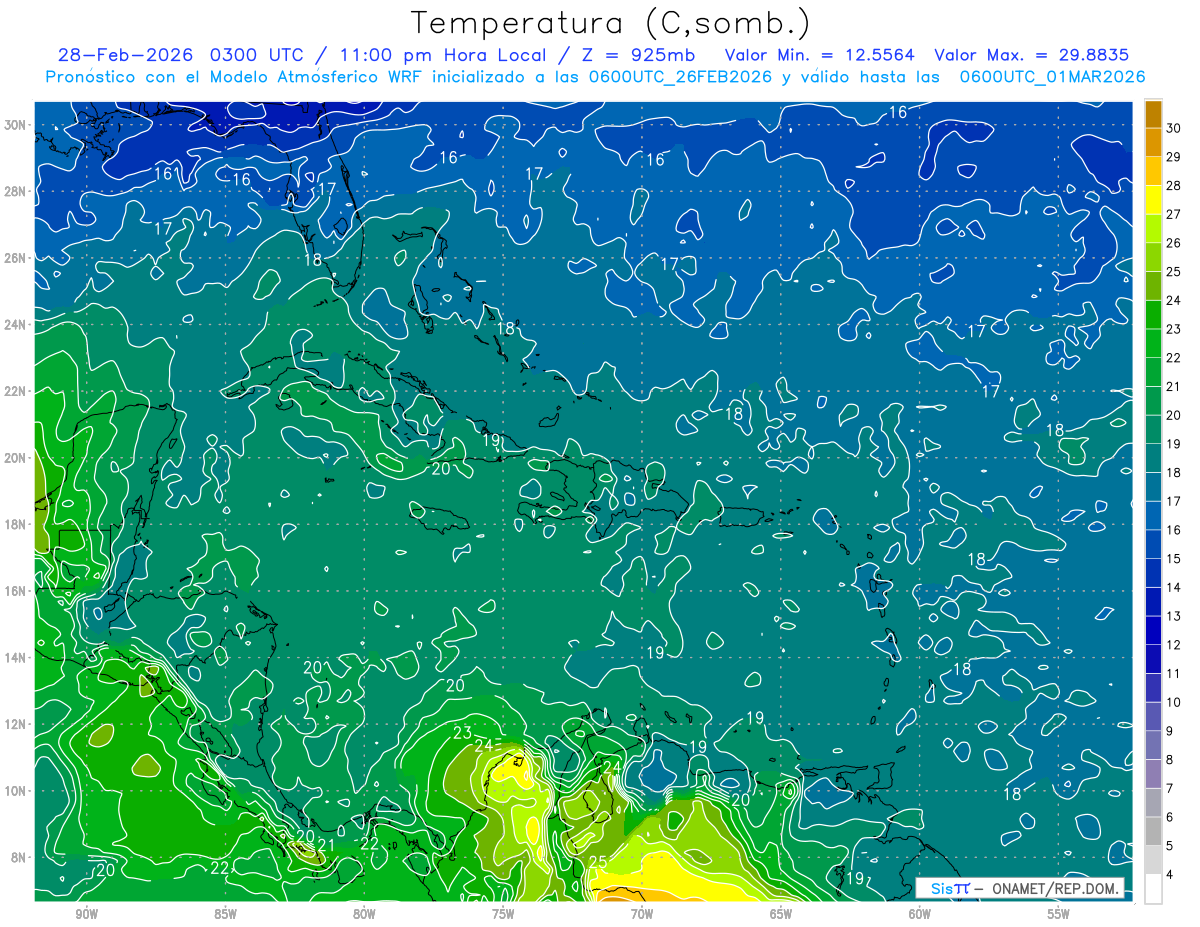Click the 85W longitude axis label

[x=225, y=914]
